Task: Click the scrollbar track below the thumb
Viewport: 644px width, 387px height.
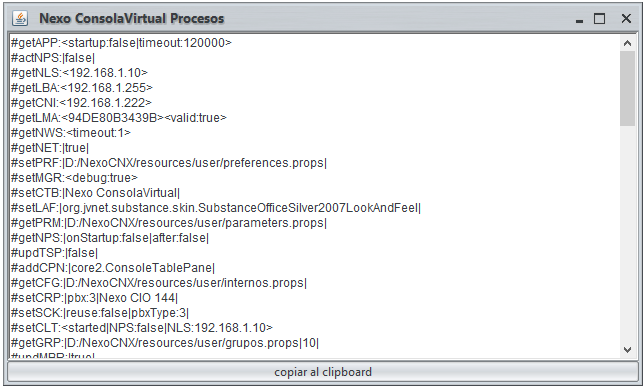Action: 627,234
